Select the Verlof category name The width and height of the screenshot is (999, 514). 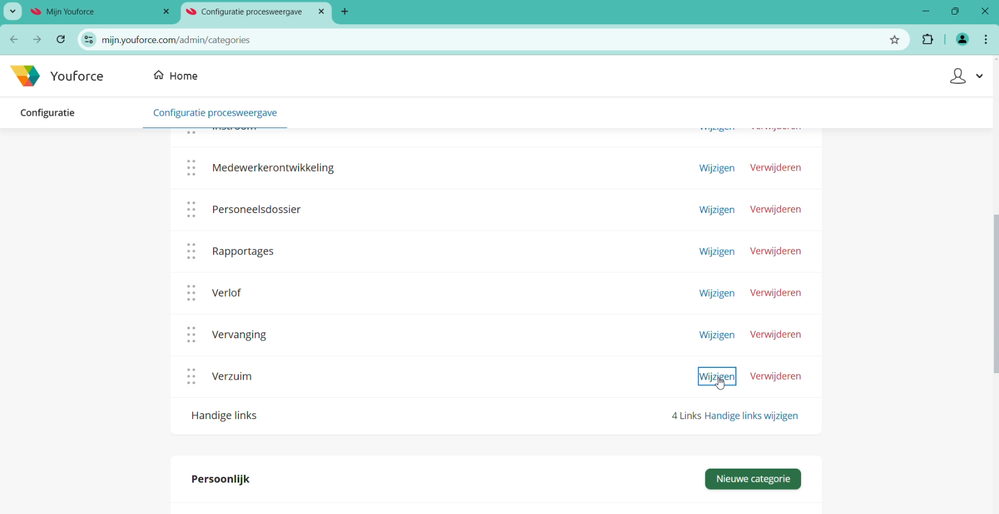coord(226,293)
